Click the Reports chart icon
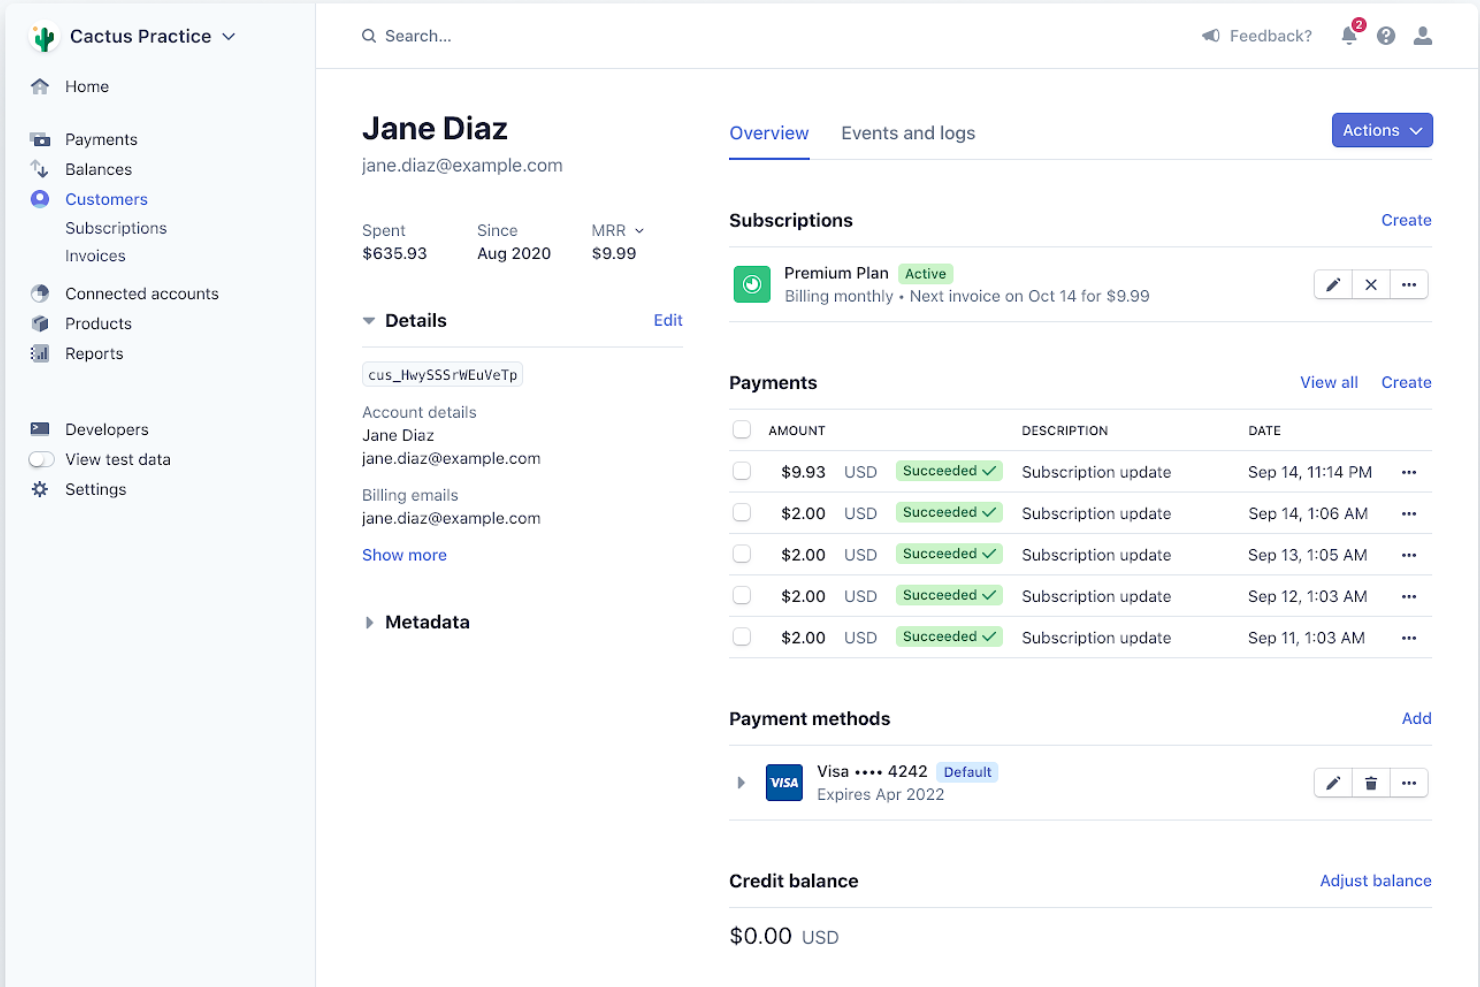Image resolution: width=1480 pixels, height=987 pixels. (x=40, y=354)
